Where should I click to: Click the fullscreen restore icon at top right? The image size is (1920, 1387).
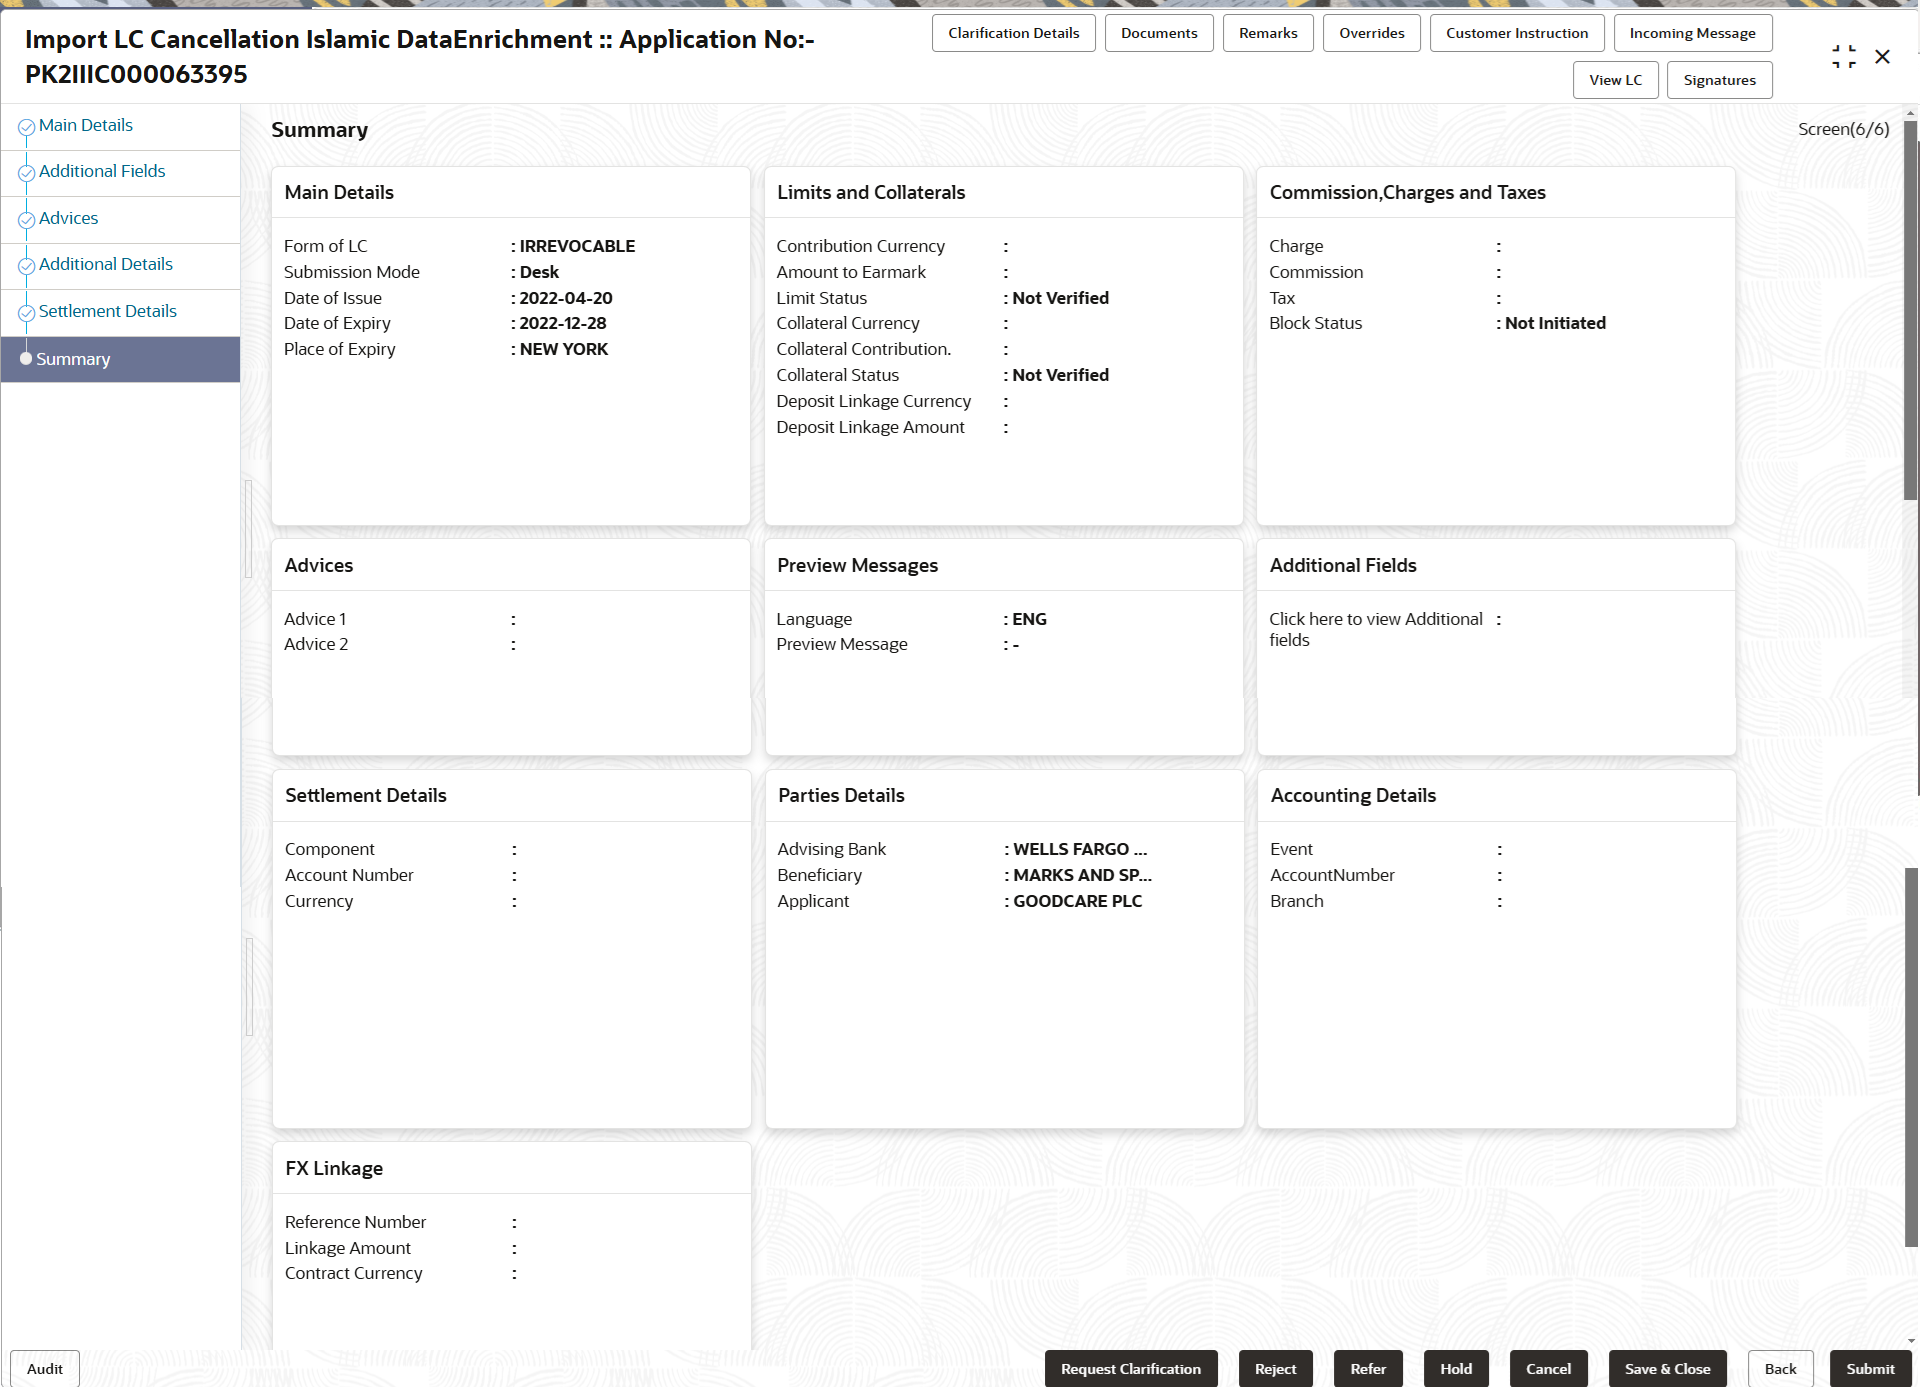(x=1845, y=57)
